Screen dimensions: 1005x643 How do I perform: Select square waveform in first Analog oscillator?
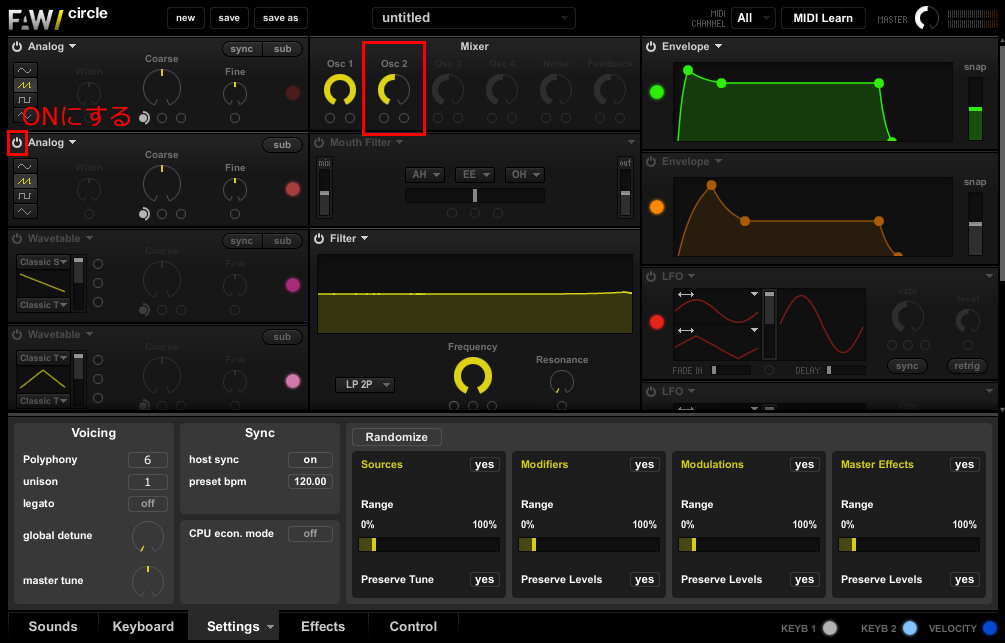(25, 101)
